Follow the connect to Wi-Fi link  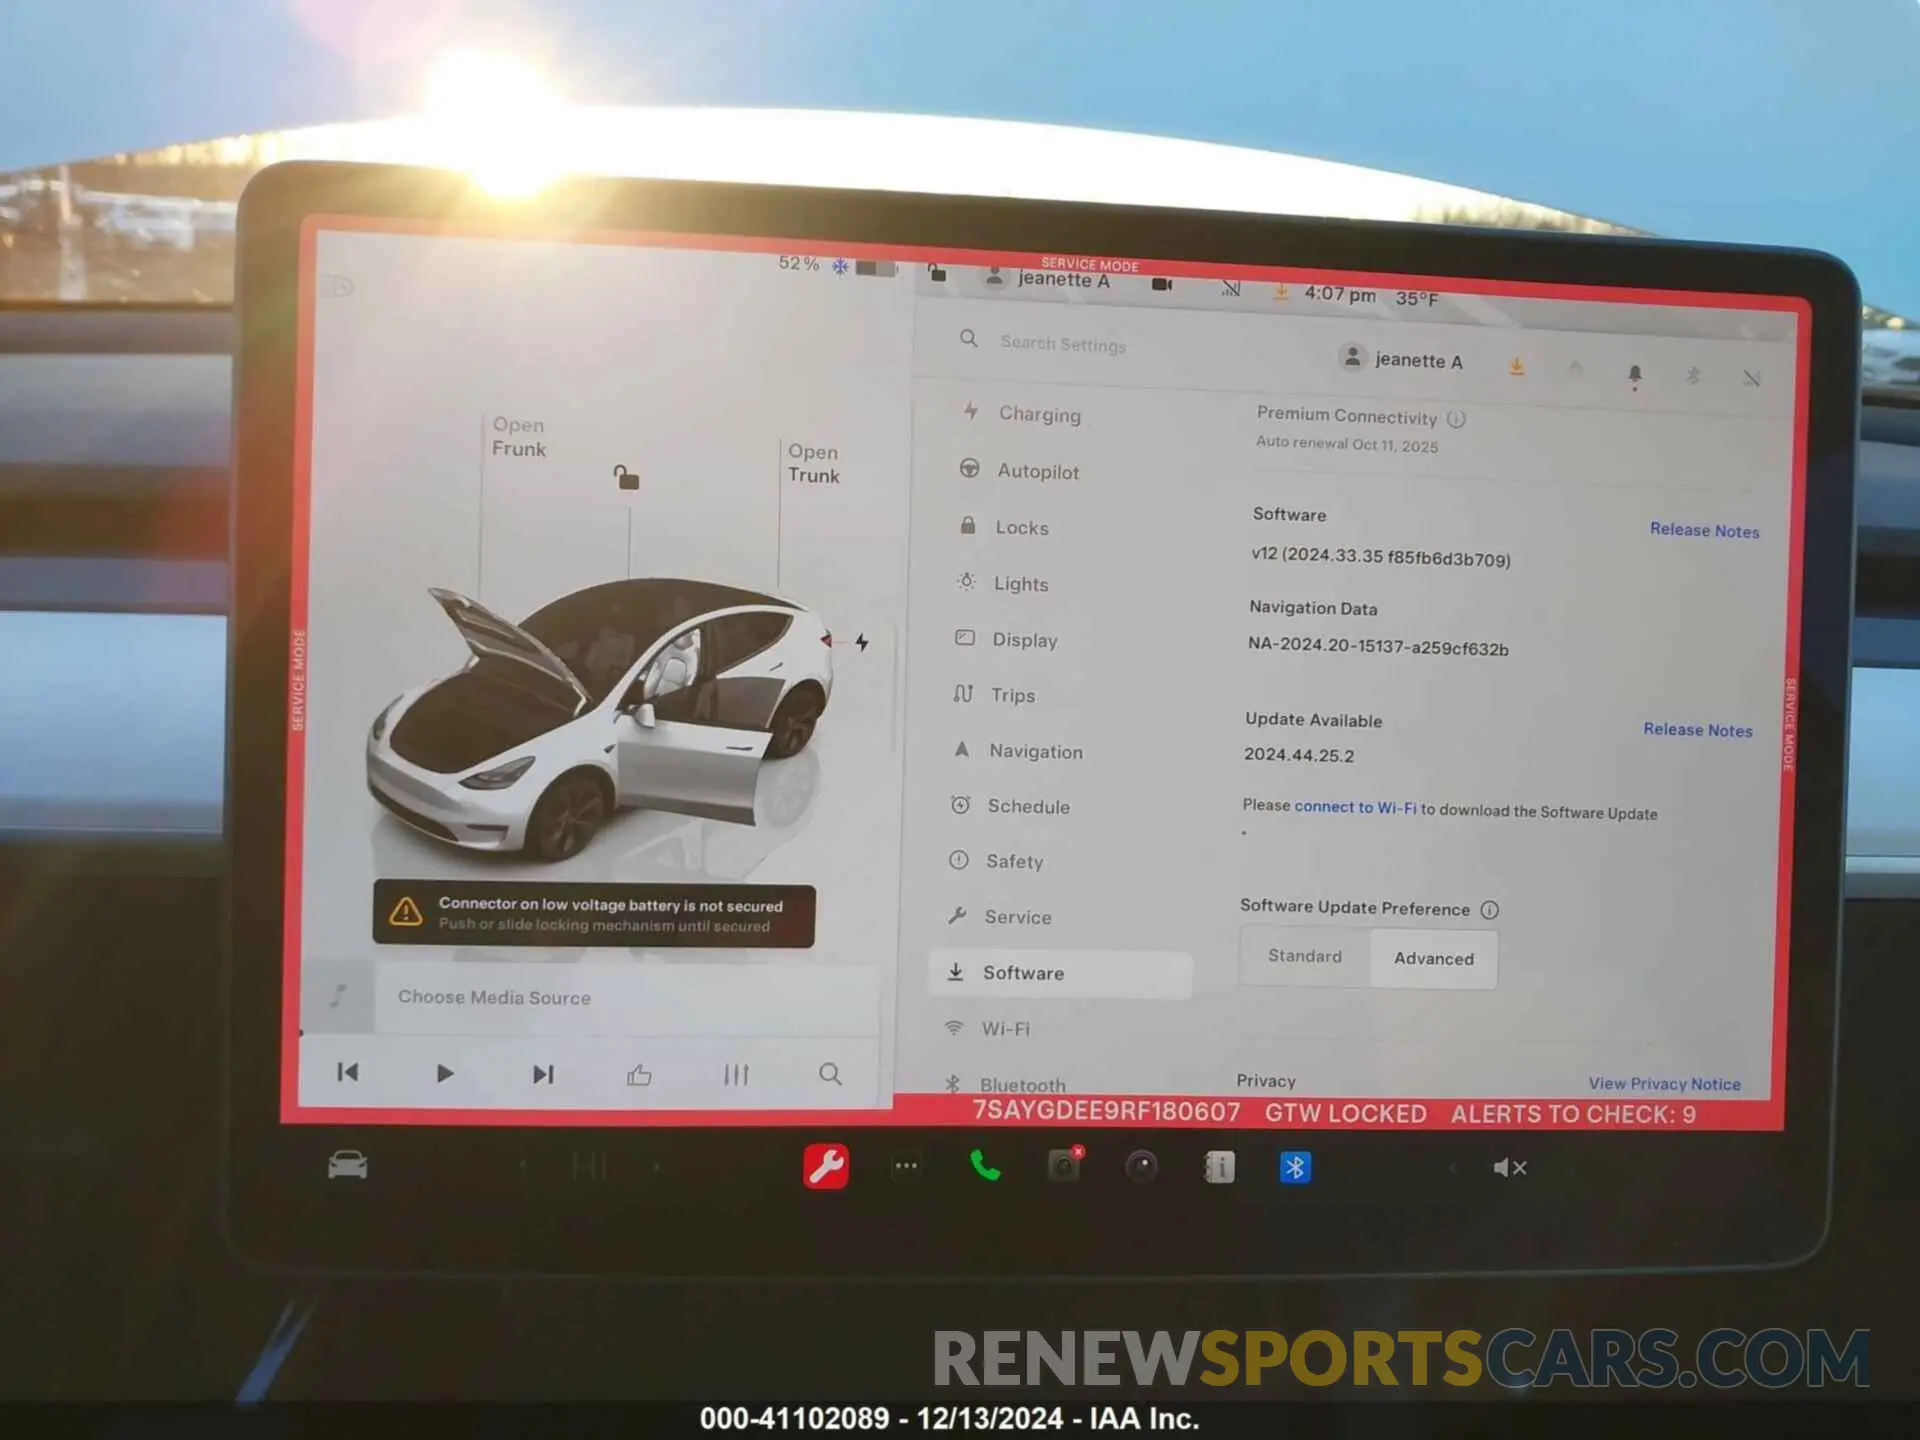point(1355,807)
